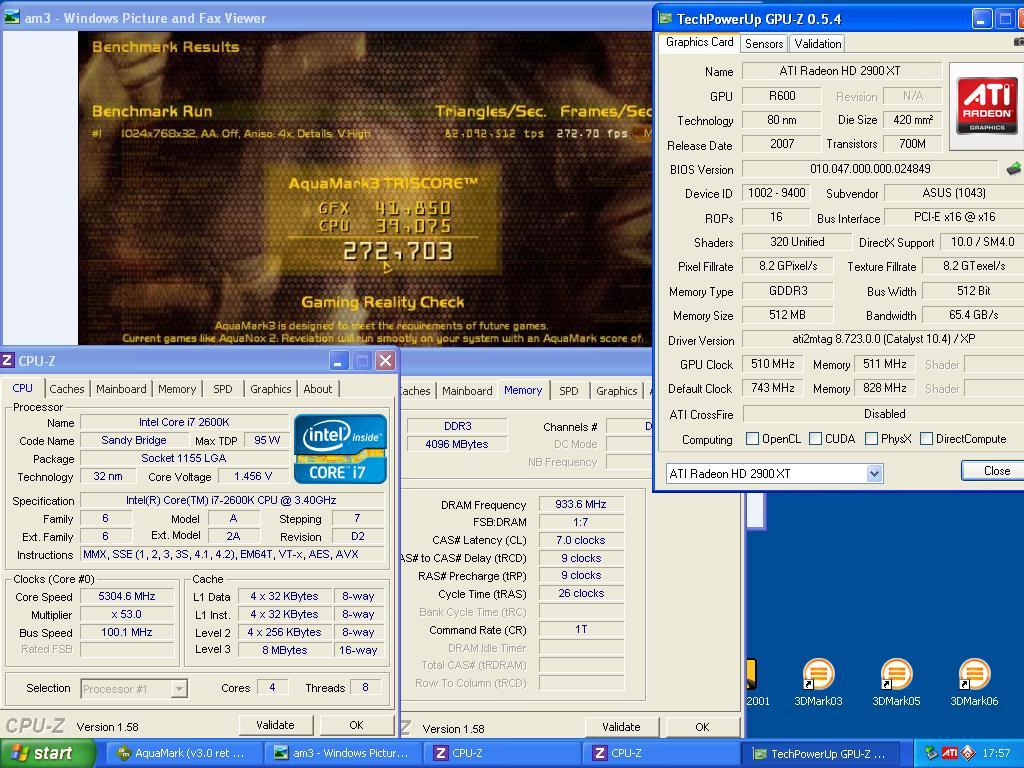Click OK in the rear CPU-Z window
The width and height of the screenshot is (1024, 768).
(702, 727)
